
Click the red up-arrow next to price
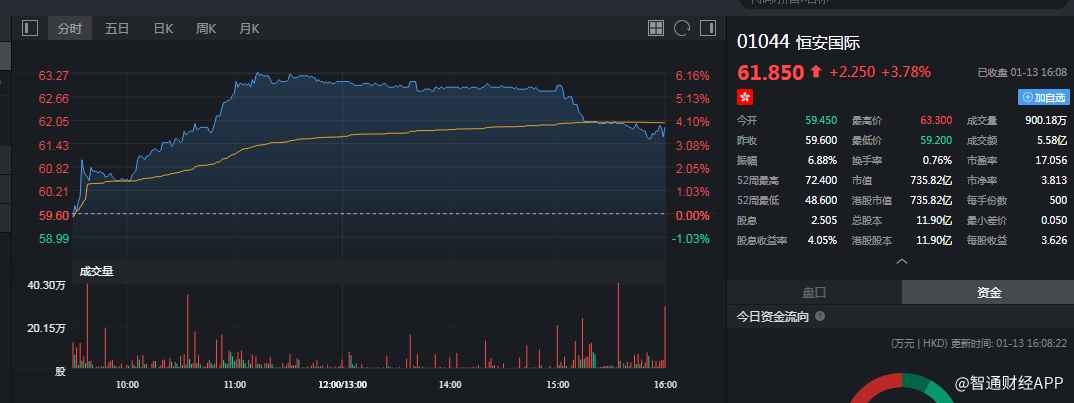[x=816, y=72]
